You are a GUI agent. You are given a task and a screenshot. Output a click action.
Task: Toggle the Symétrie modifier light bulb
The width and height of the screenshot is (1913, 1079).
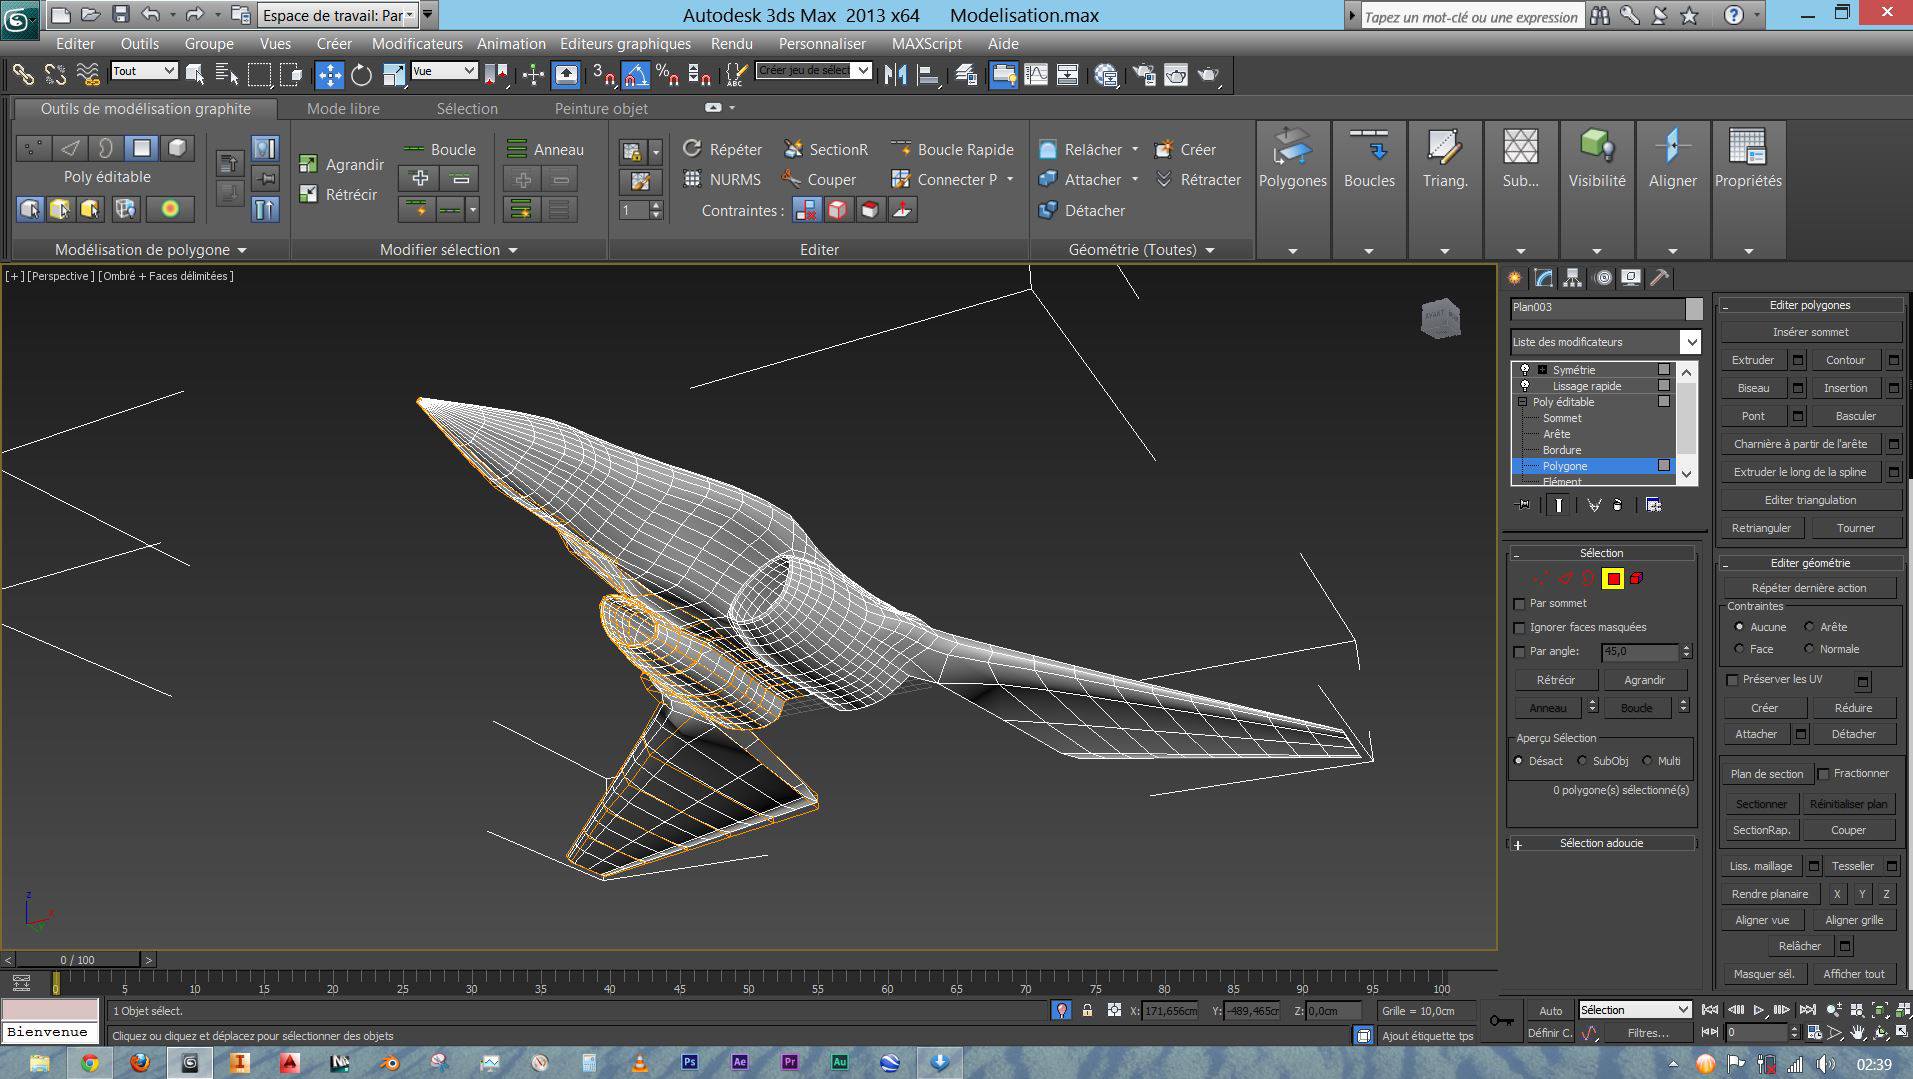(x=1525, y=370)
